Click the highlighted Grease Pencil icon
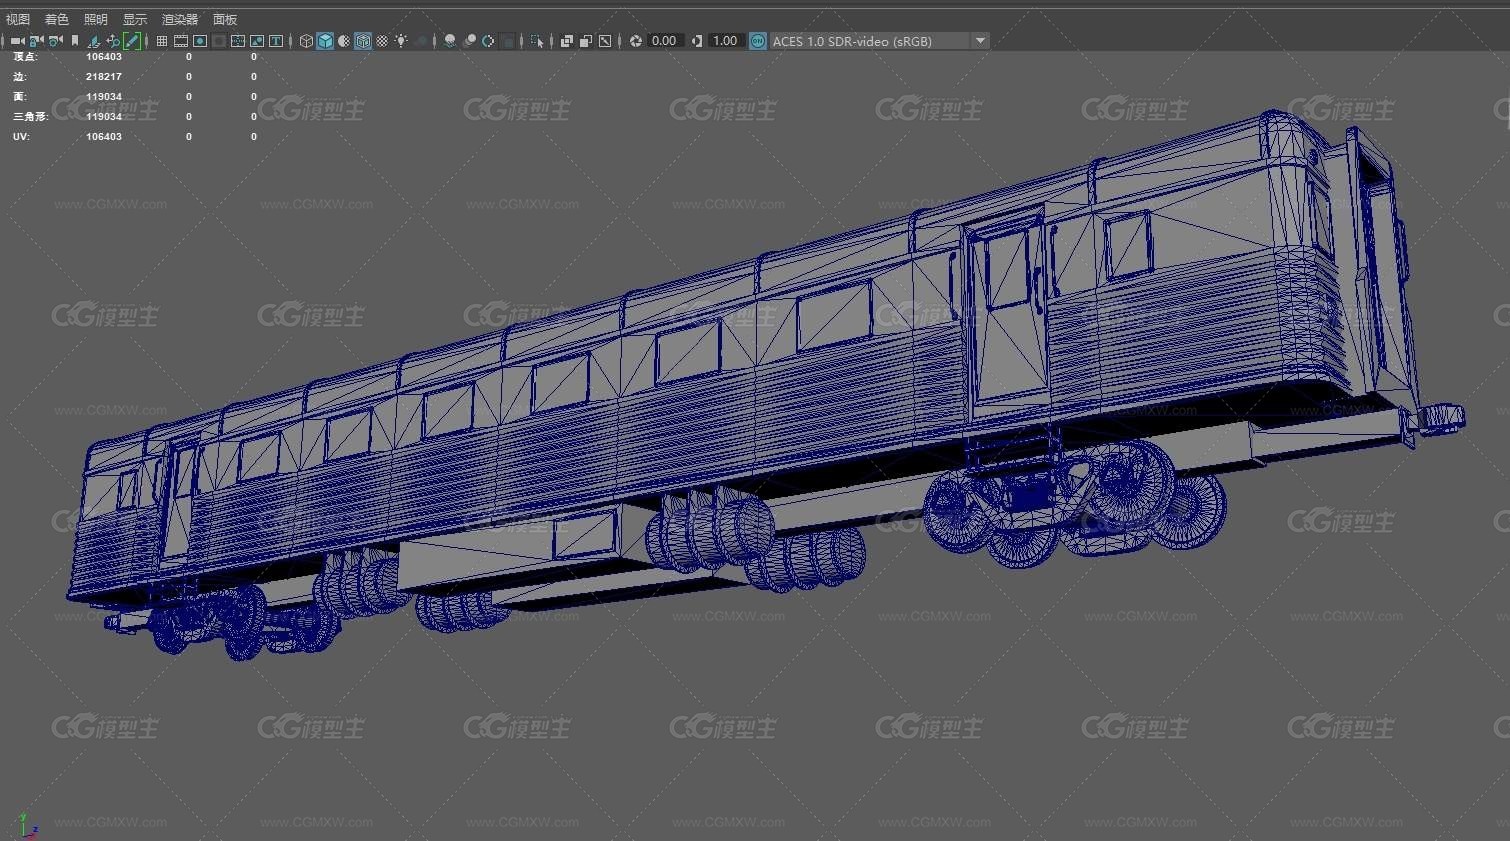The image size is (1510, 841). click(132, 41)
